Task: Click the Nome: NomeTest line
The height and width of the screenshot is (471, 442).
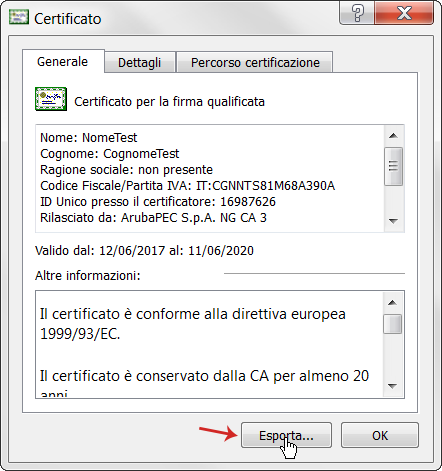Action: (89, 138)
